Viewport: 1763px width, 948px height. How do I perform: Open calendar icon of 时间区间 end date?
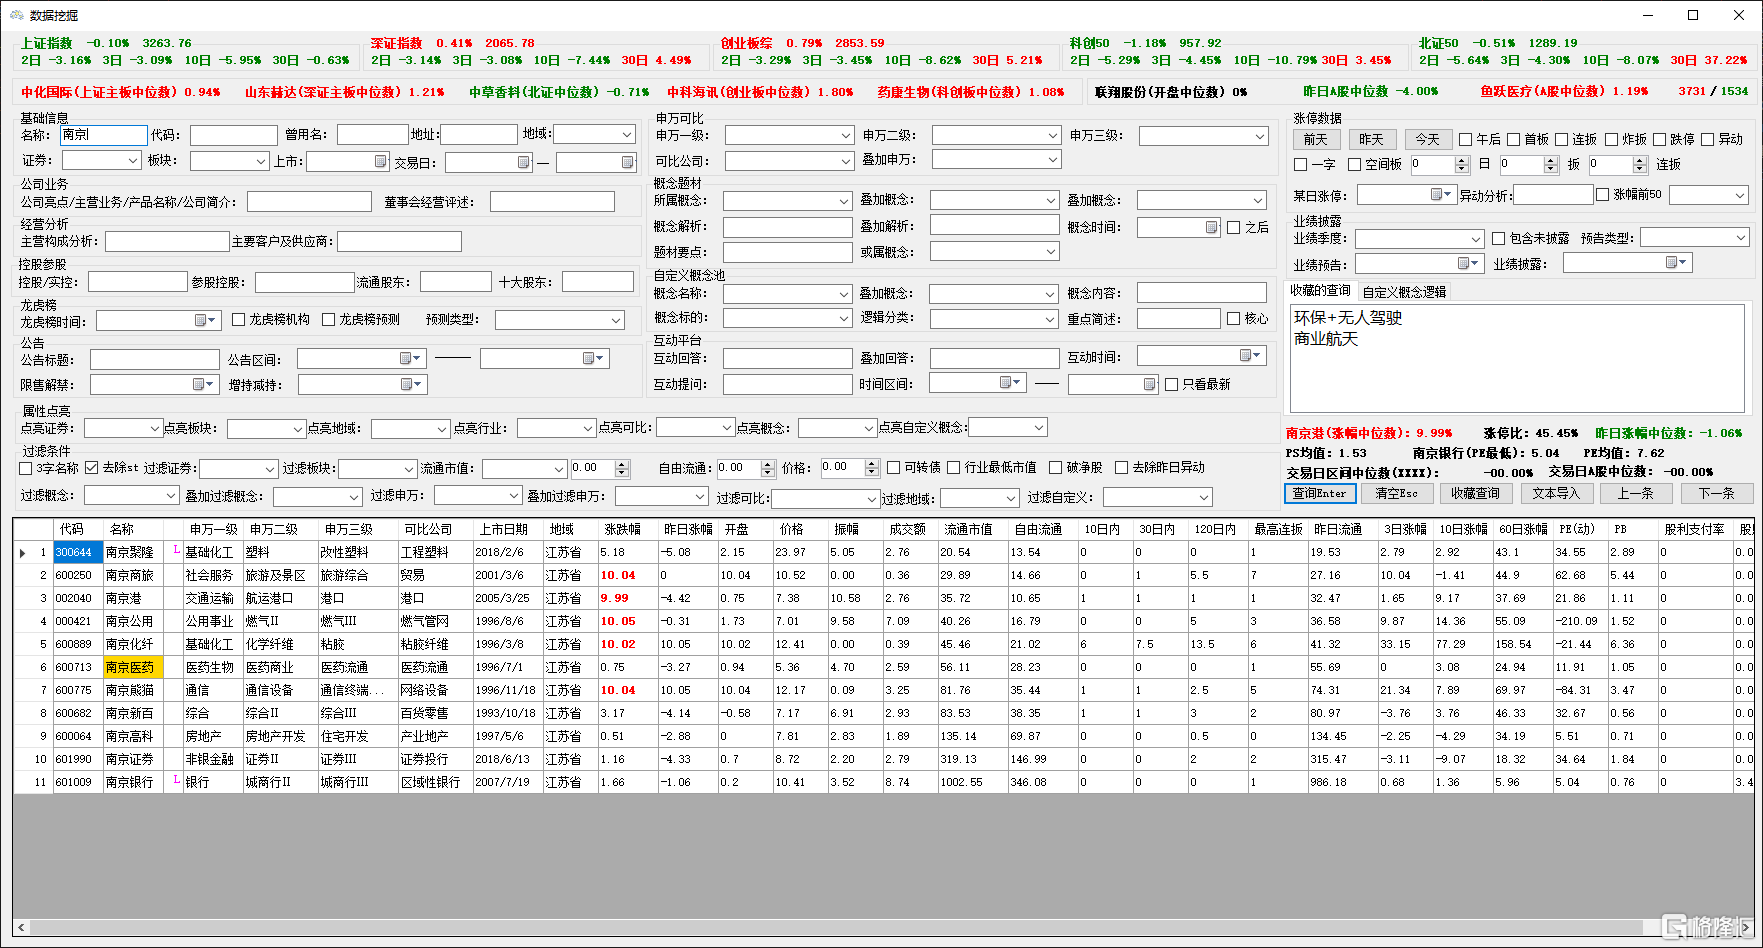(x=1149, y=384)
